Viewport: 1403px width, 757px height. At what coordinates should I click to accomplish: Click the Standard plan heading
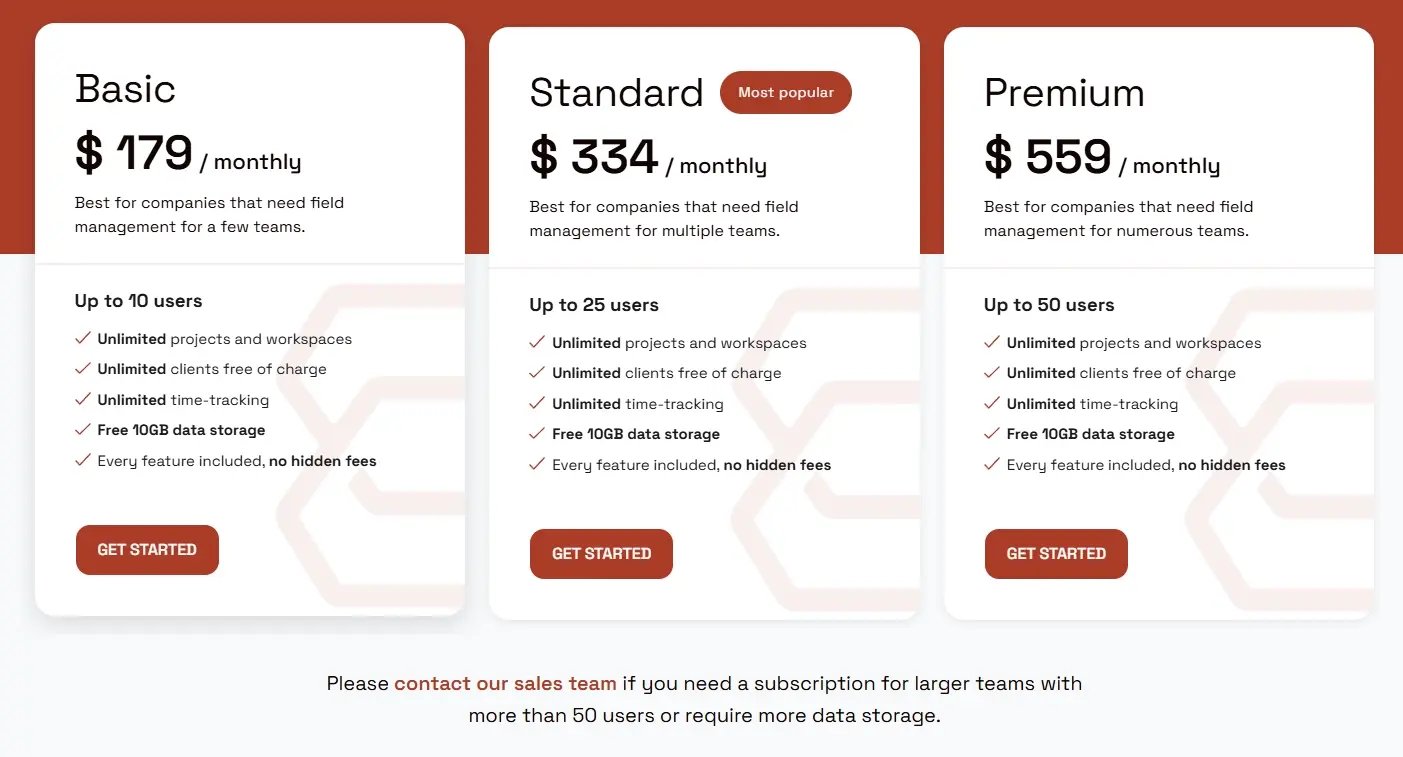point(617,92)
